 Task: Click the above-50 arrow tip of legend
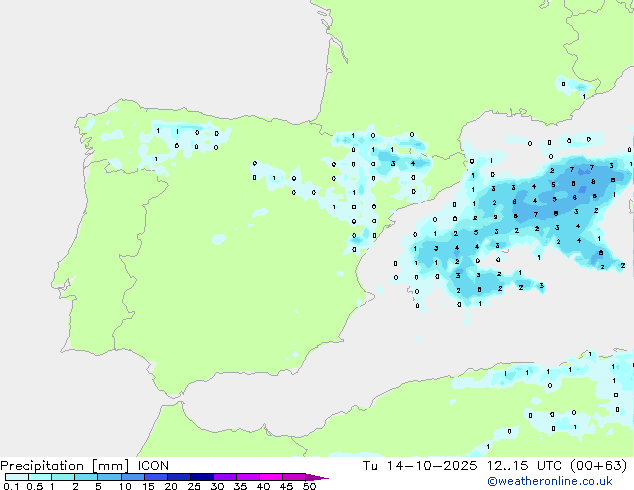[317, 477]
